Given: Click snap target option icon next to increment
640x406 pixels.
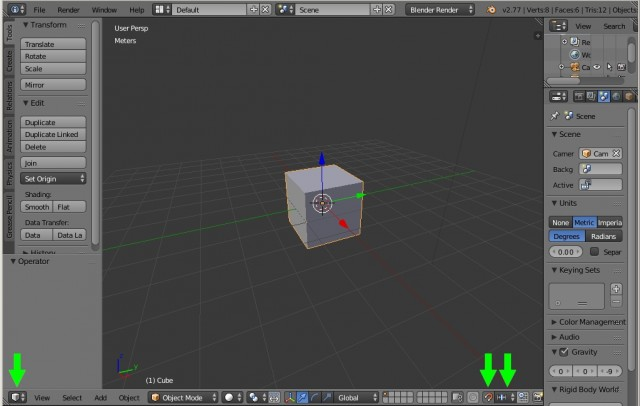Looking at the screenshot, I should [x=523, y=397].
